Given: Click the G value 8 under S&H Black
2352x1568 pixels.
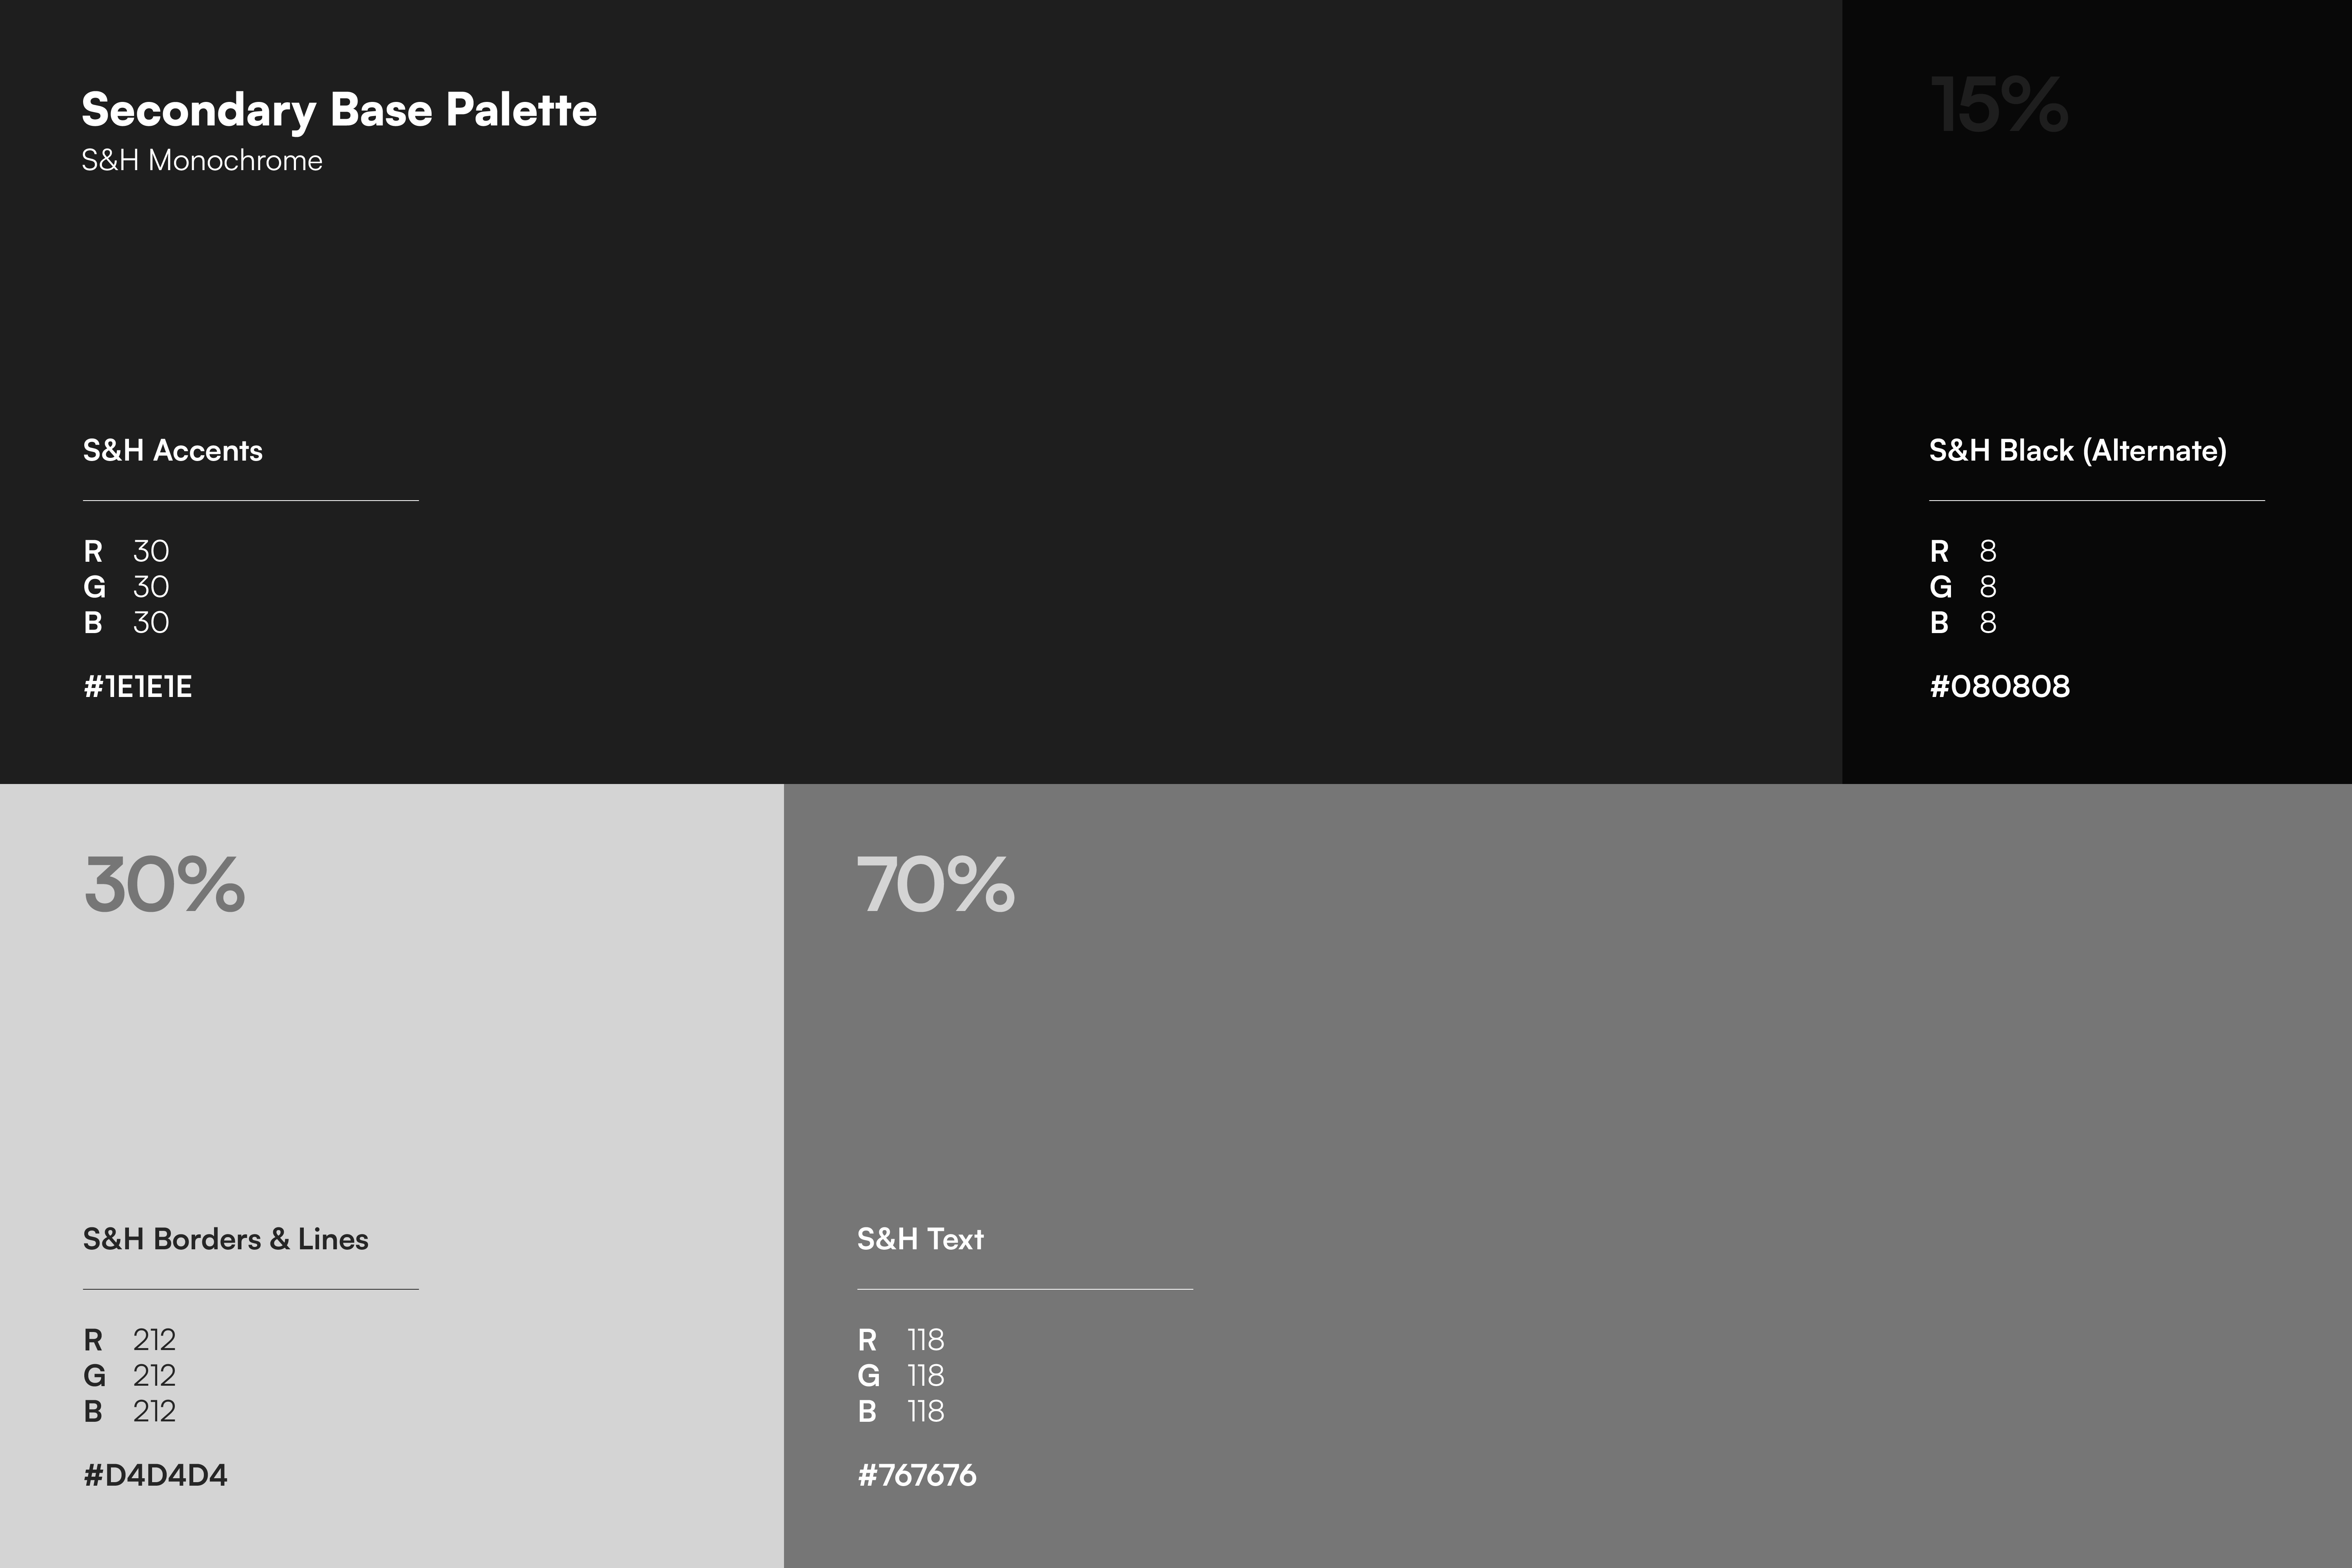Looking at the screenshot, I should (x=1988, y=587).
